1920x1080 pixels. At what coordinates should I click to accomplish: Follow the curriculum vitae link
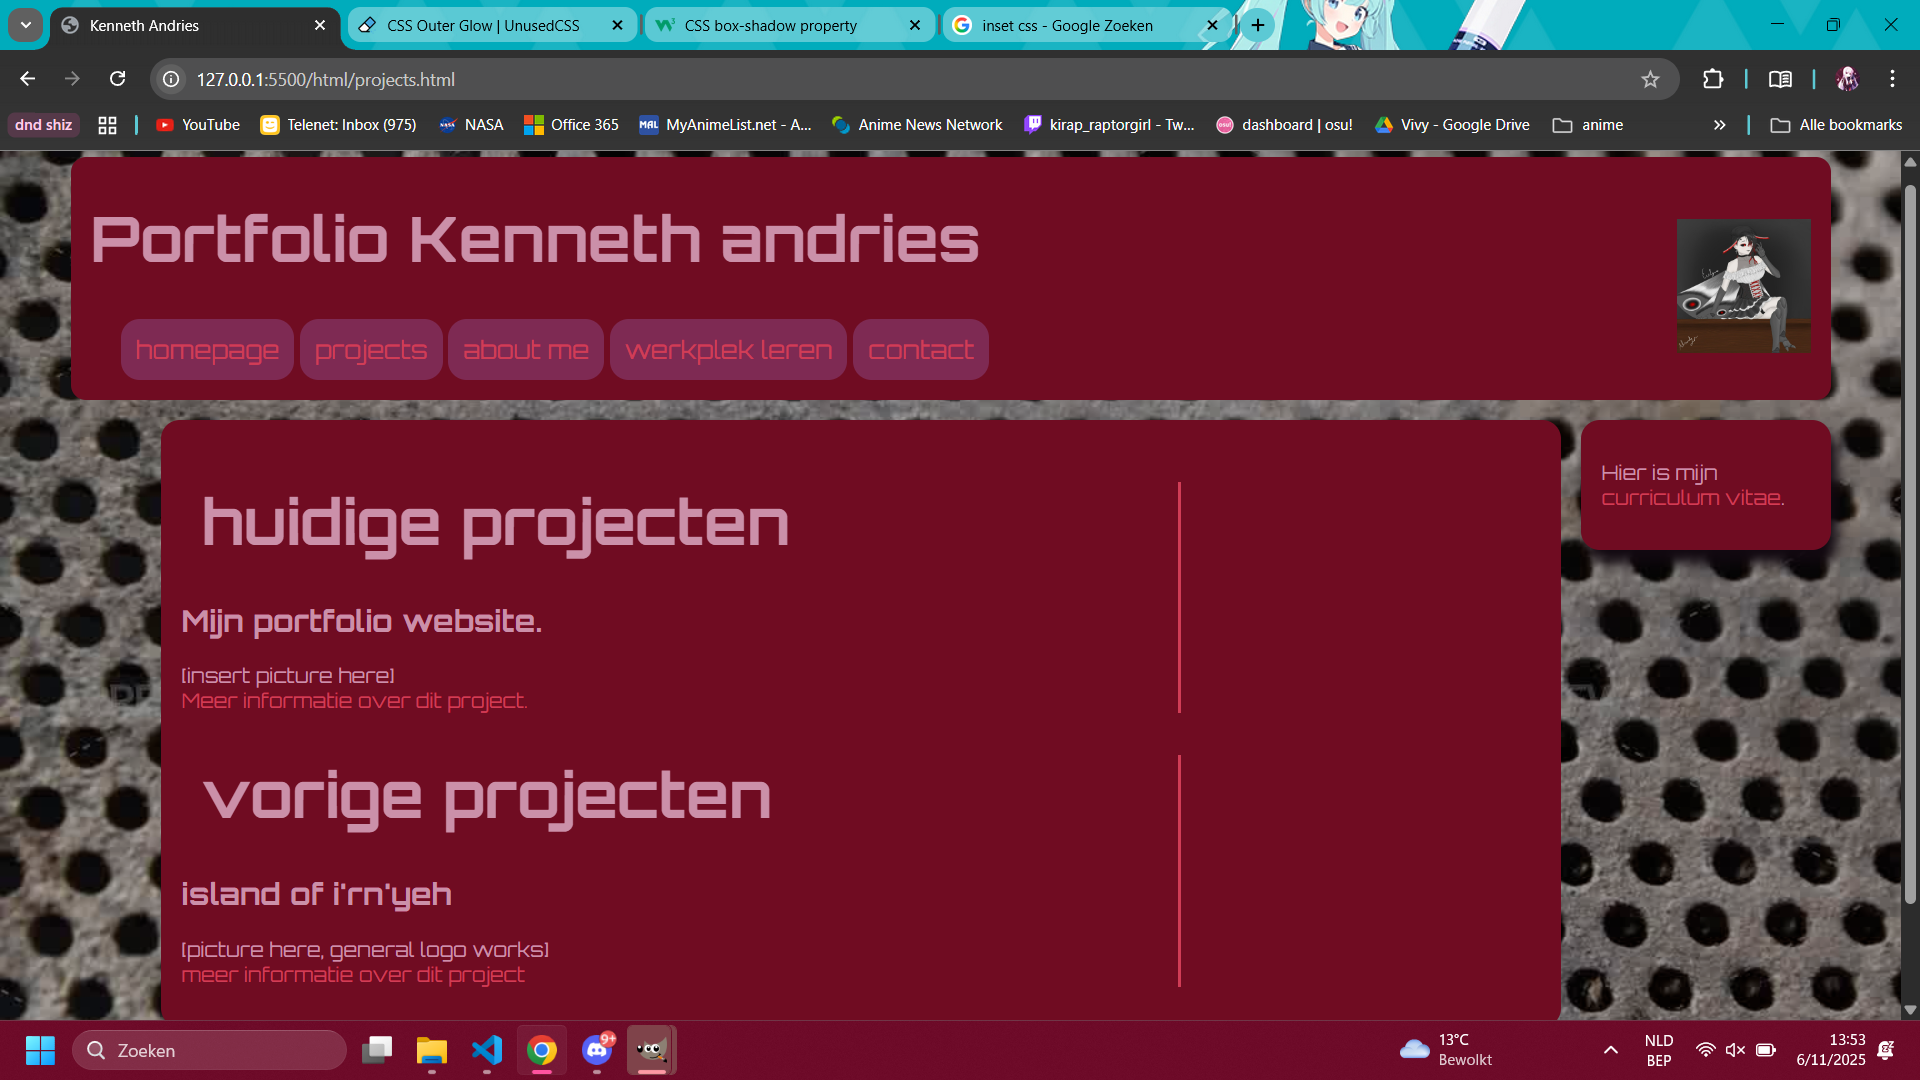coord(1692,498)
